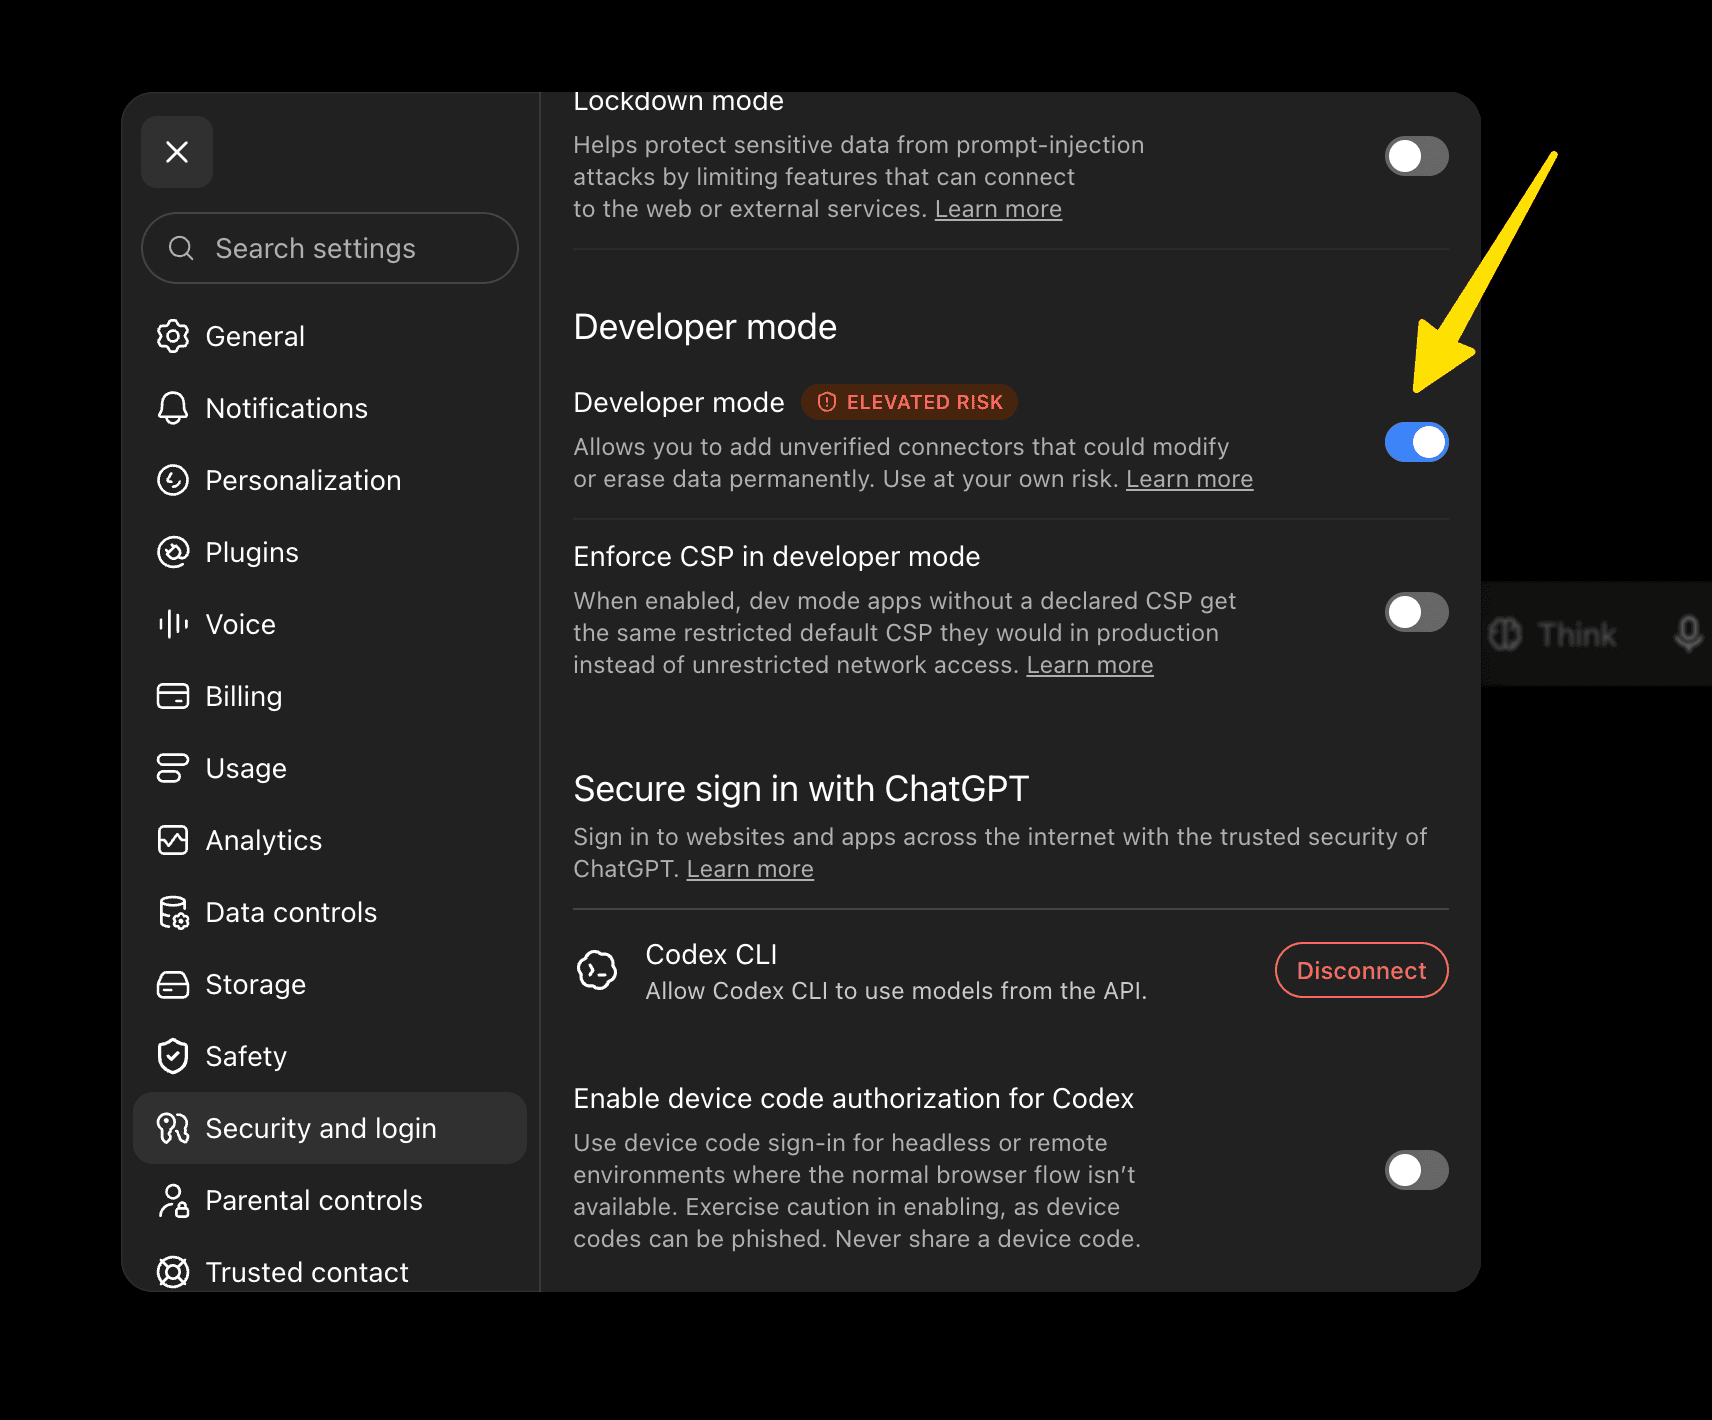Image resolution: width=1712 pixels, height=1420 pixels.
Task: Click the "Secure sign in with ChatGPT" heading
Action: 801,789
